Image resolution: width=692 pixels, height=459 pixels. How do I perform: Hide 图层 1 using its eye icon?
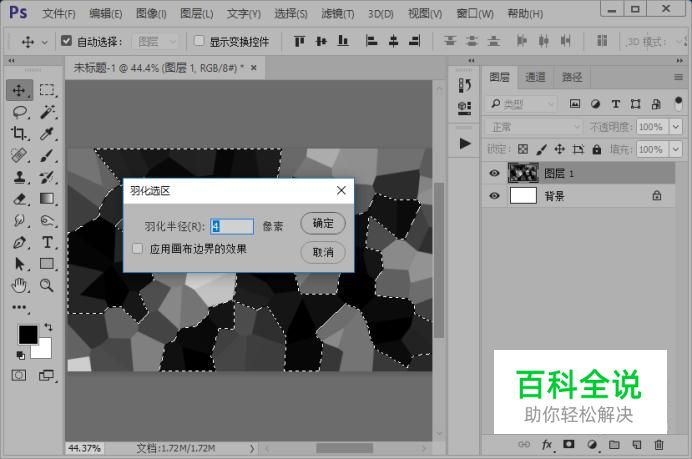494,173
